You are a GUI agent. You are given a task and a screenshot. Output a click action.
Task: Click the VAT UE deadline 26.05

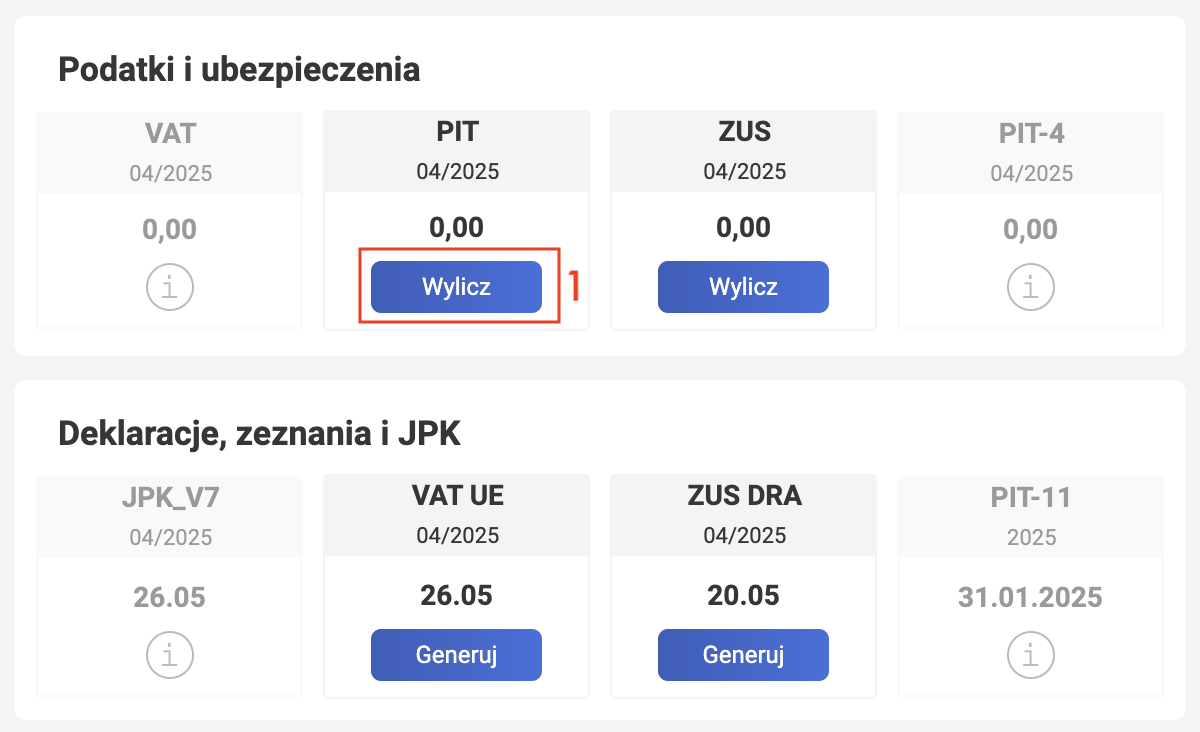[x=457, y=595]
